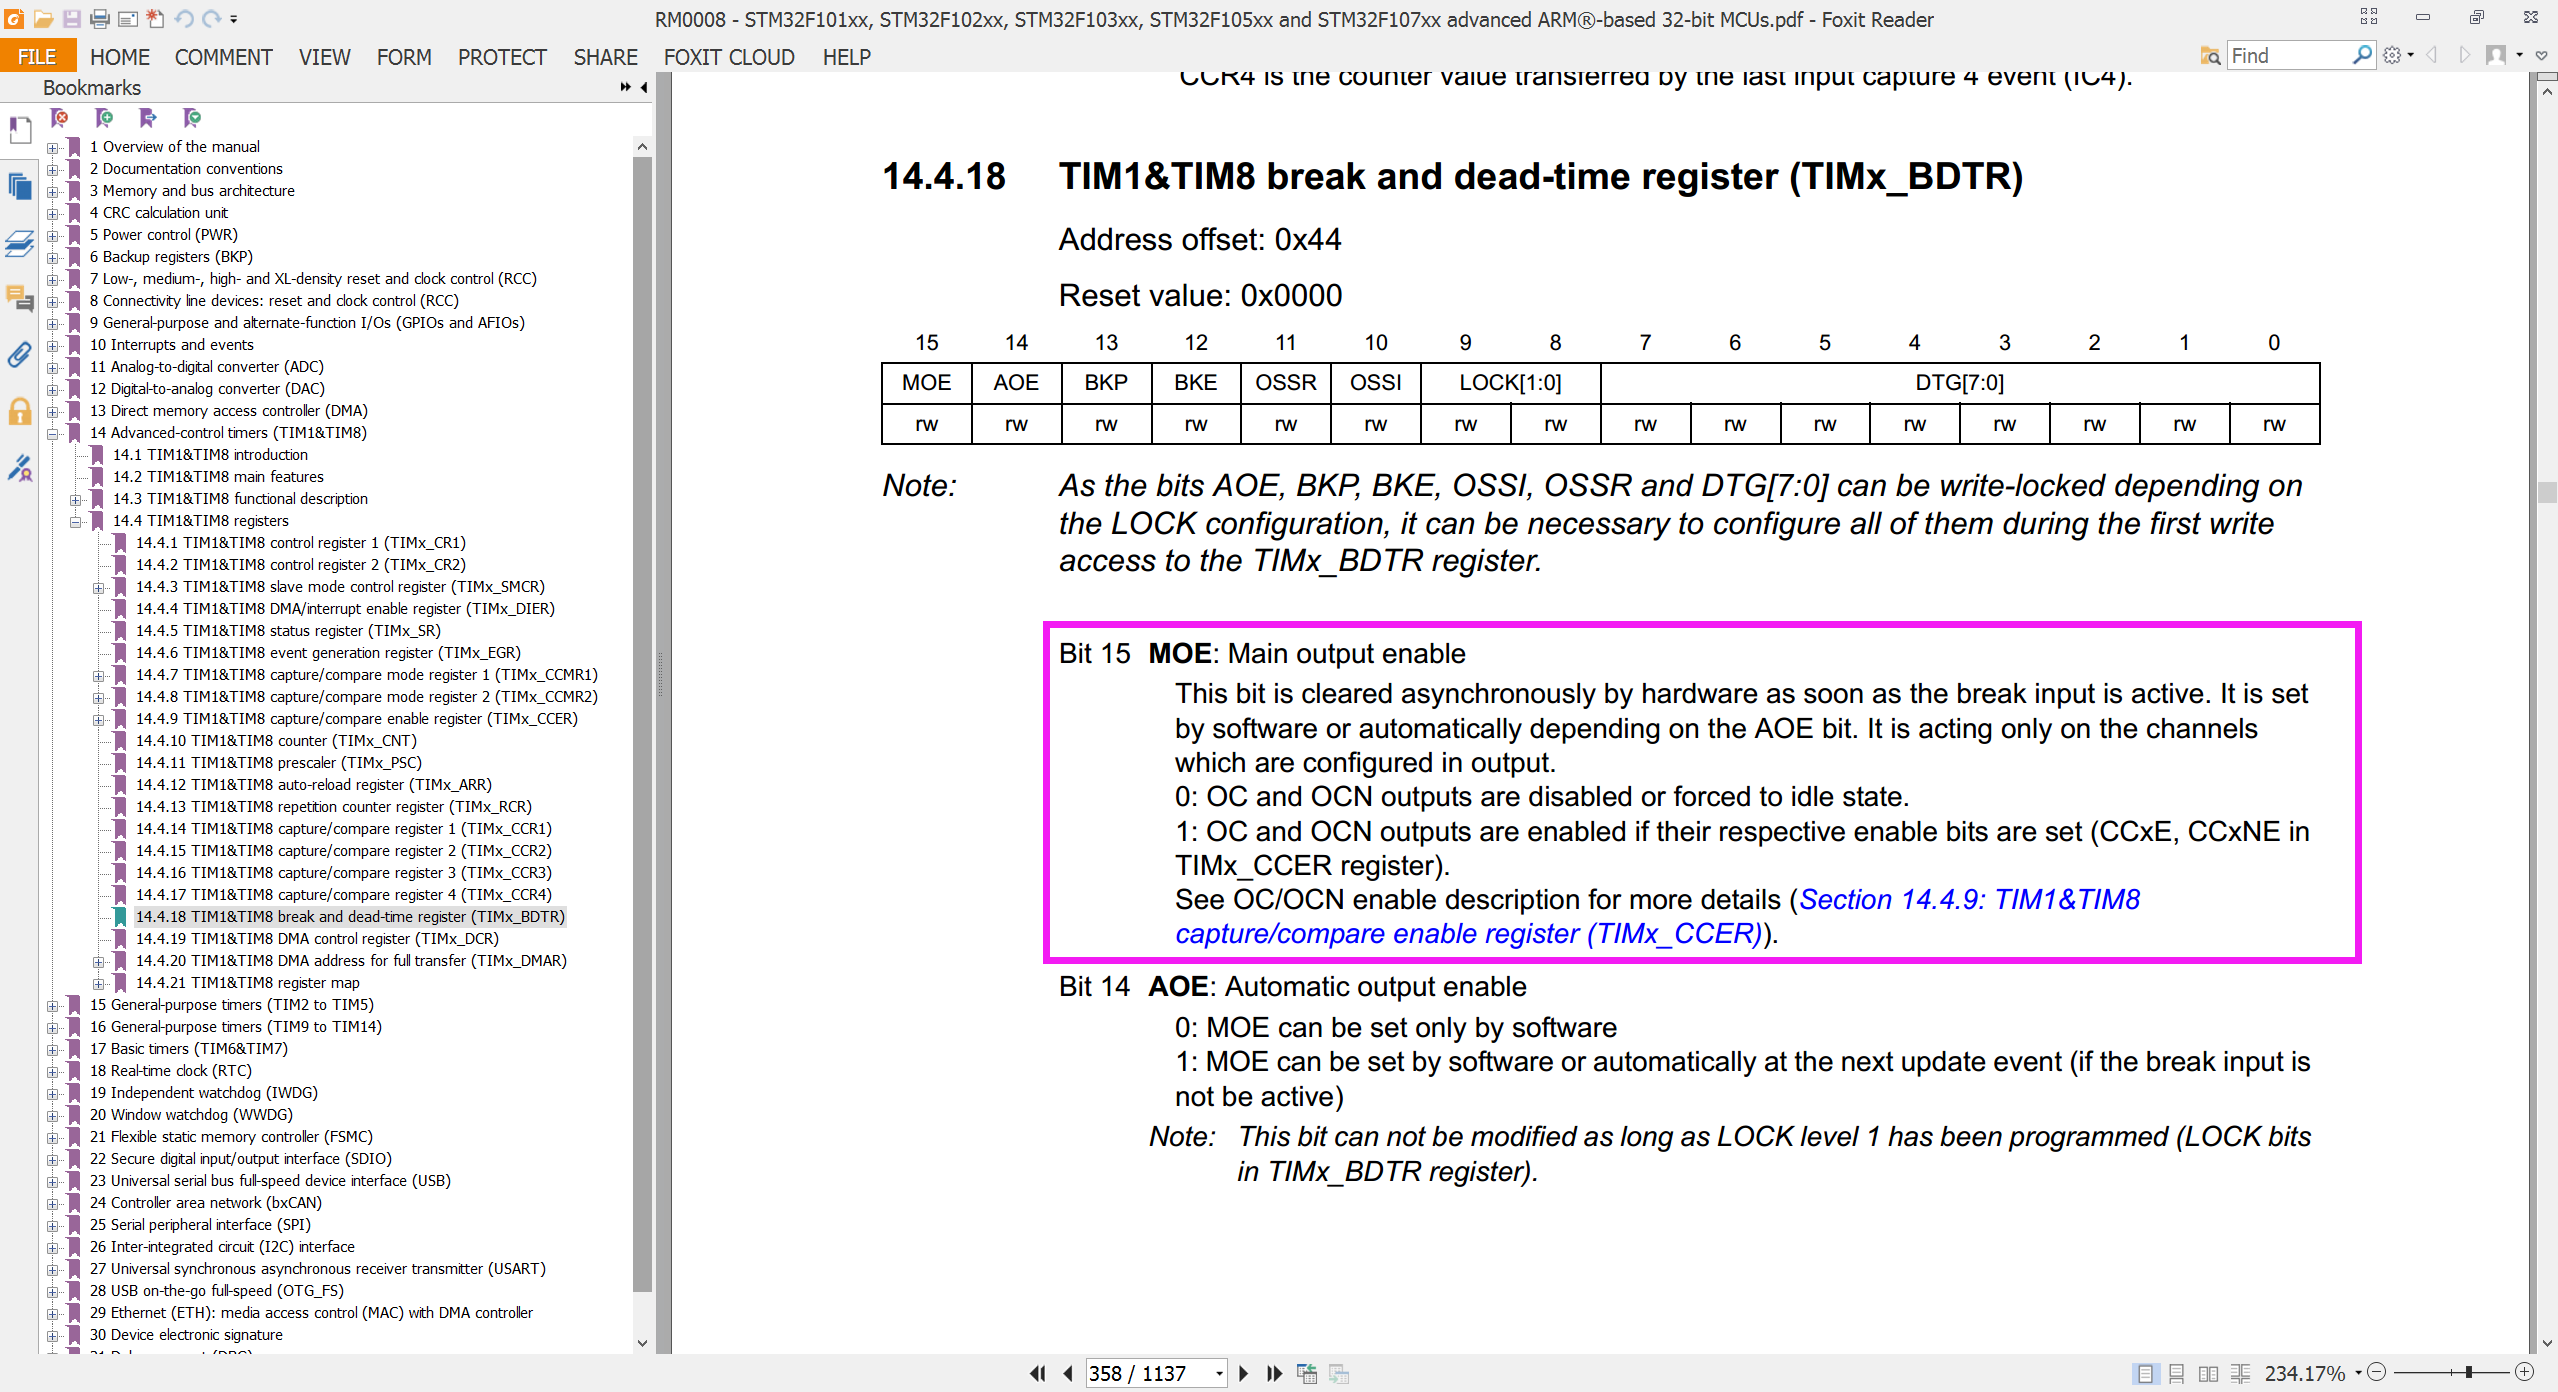Click the magnifier icon in the Find box
Image resolution: width=2558 pixels, height=1392 pixels.
[2362, 55]
